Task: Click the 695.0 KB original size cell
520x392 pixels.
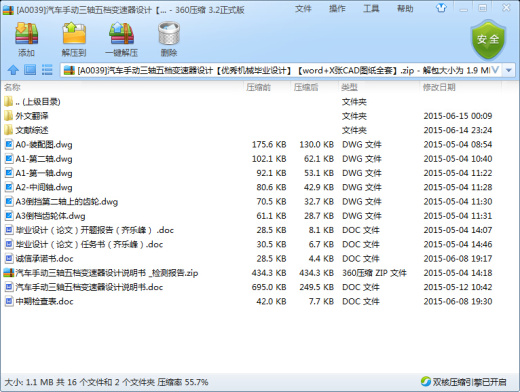Action: click(x=269, y=287)
